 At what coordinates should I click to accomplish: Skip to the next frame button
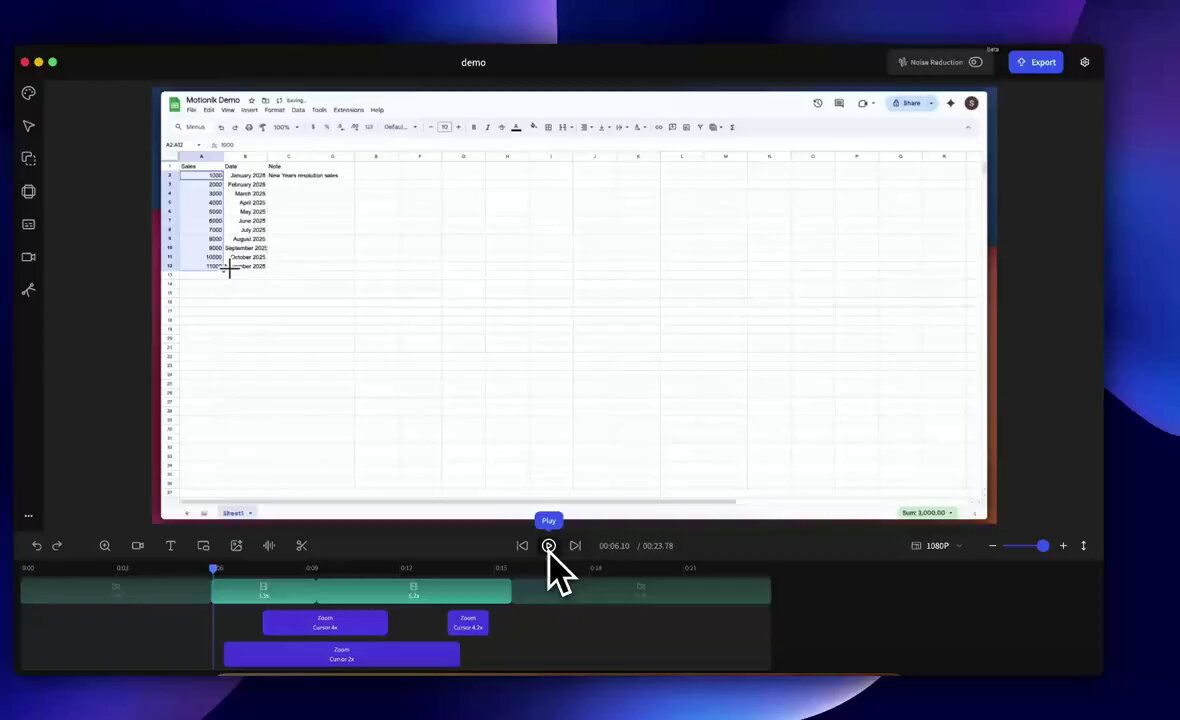(575, 546)
